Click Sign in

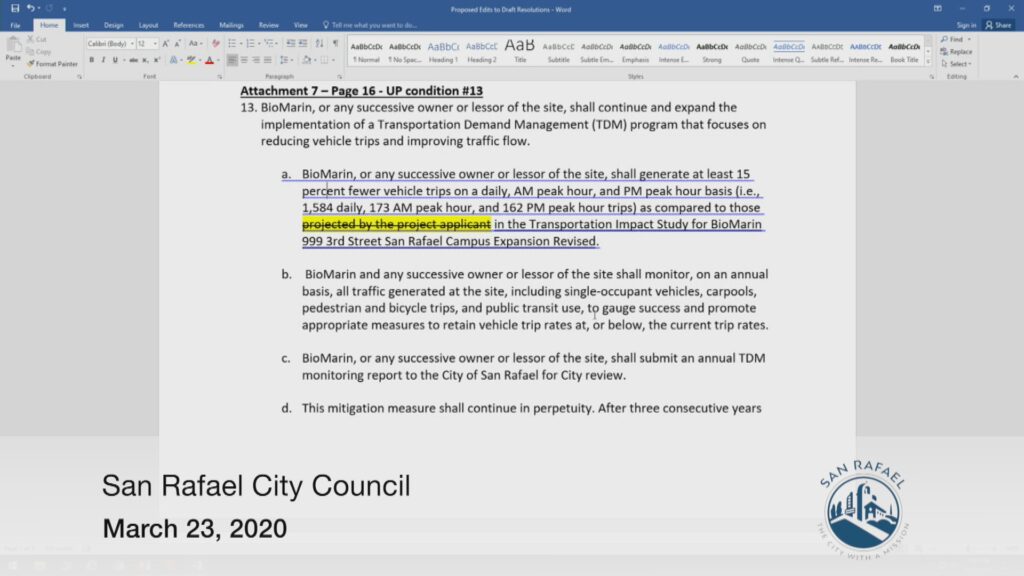(966, 25)
